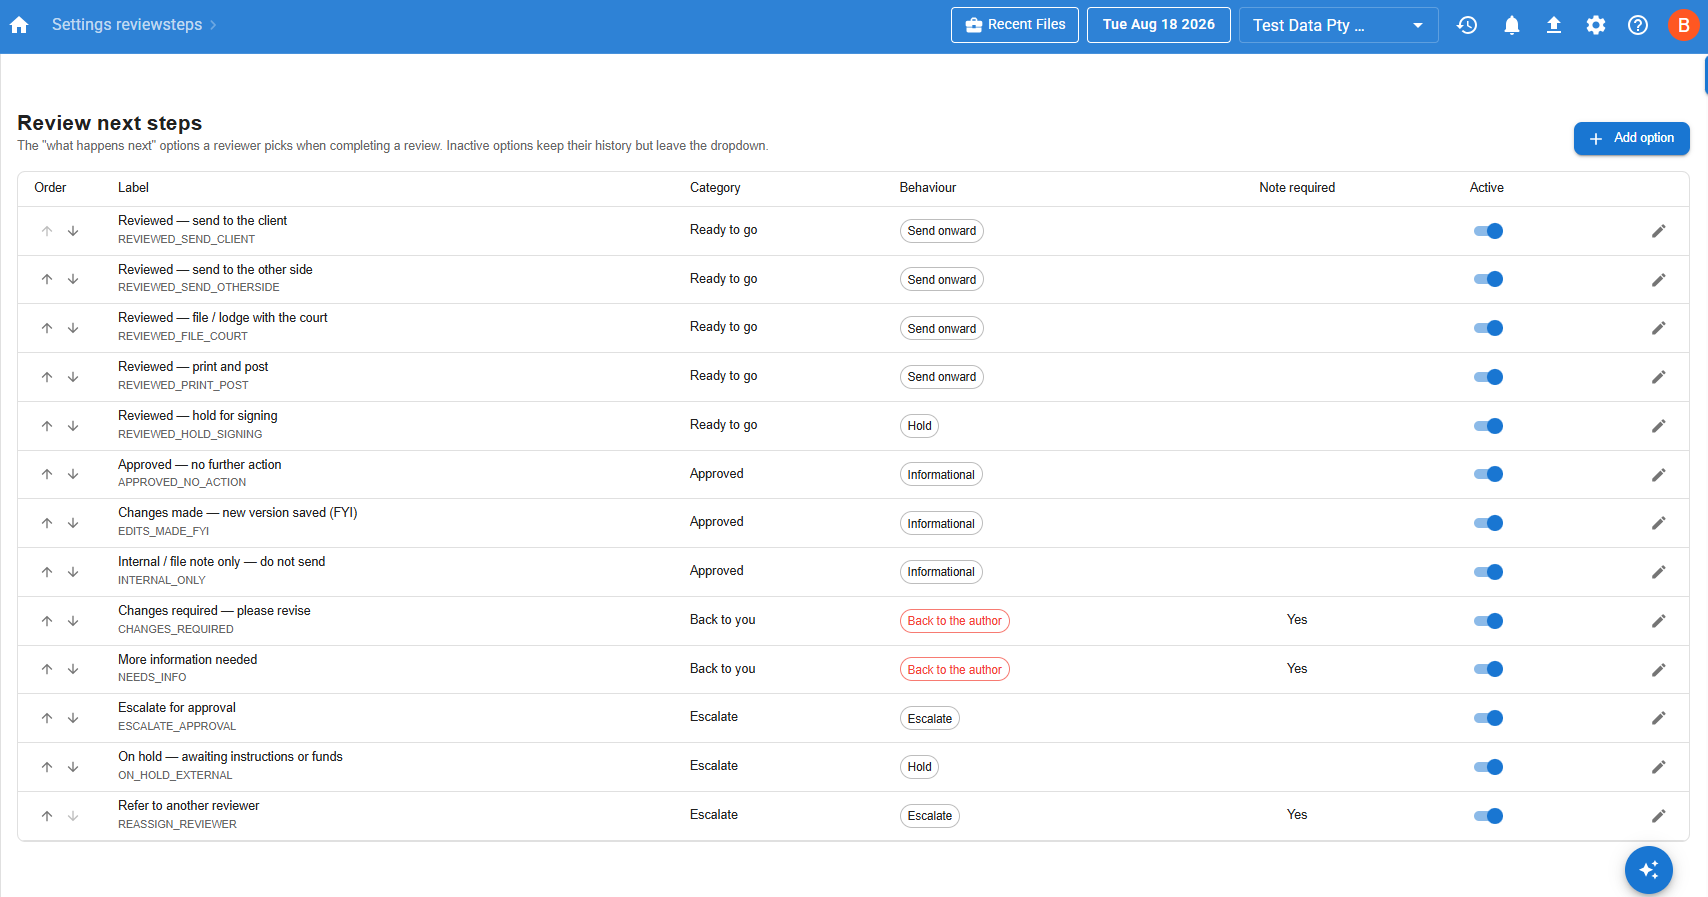Edit the 'Internal / file note only' row

[x=1658, y=572]
